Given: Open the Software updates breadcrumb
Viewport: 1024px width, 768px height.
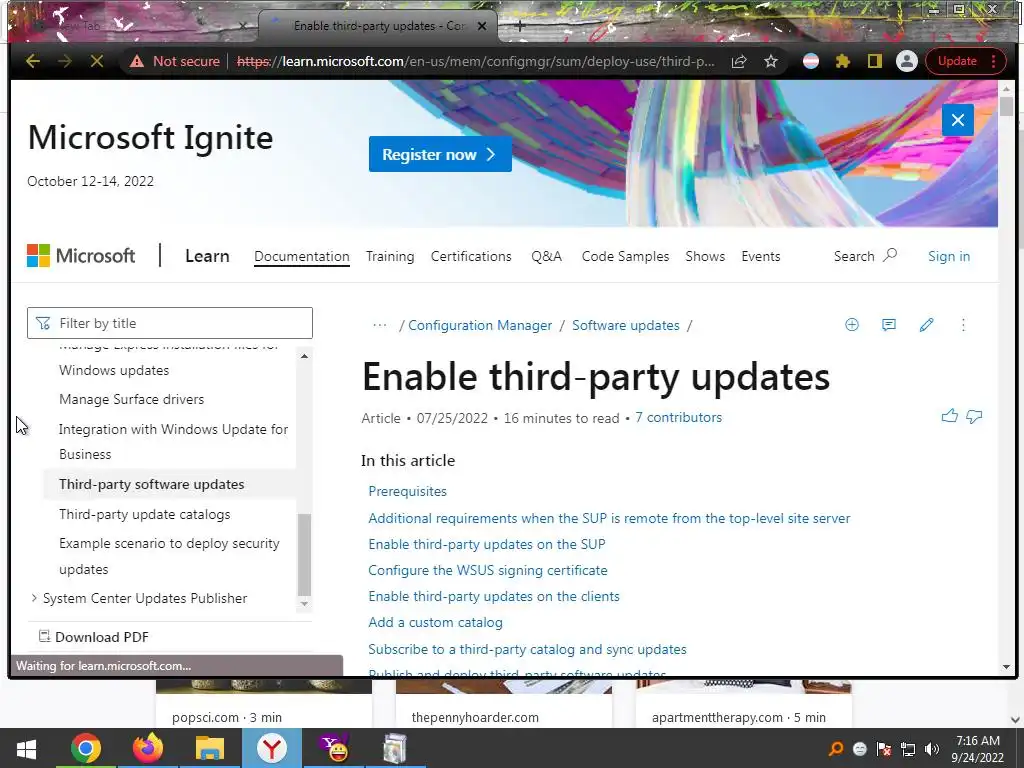Looking at the screenshot, I should 626,325.
